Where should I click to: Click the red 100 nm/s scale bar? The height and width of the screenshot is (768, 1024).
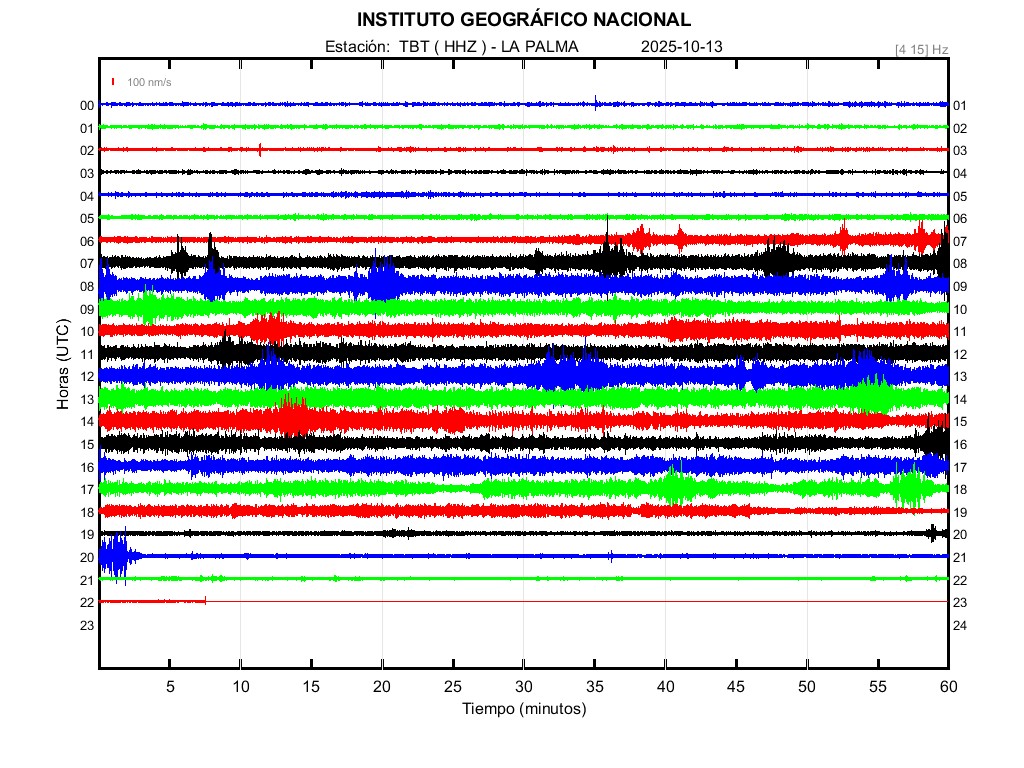pos(114,82)
